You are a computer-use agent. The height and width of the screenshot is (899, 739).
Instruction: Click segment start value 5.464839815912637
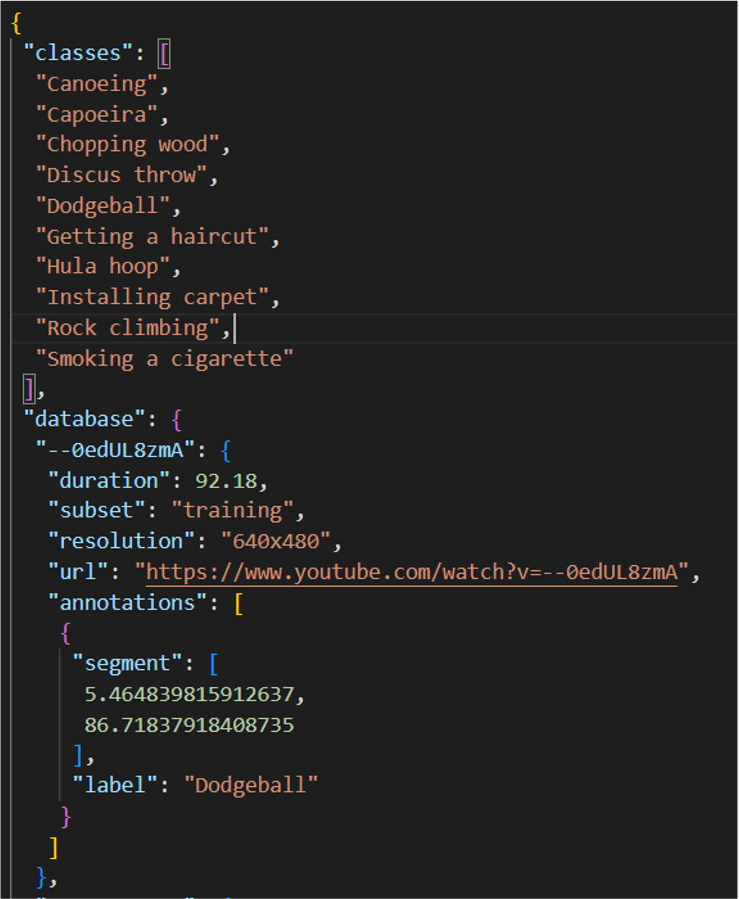pos(189,694)
